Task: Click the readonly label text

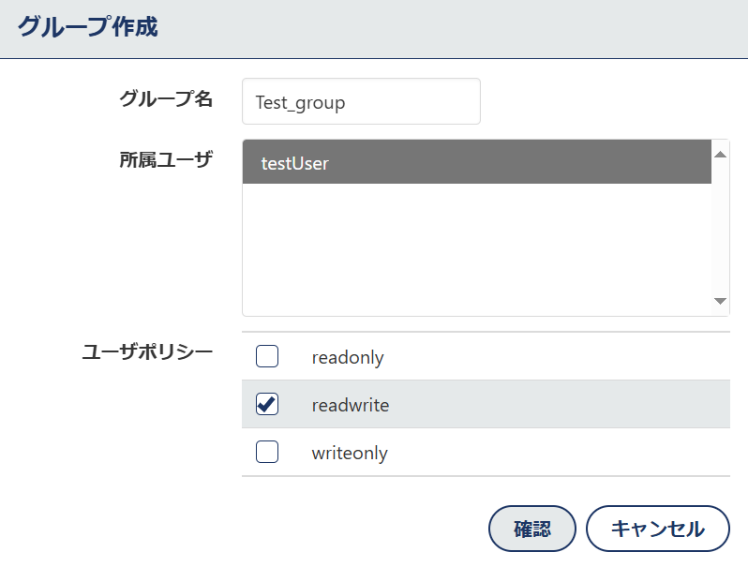Action: pyautogui.click(x=348, y=358)
